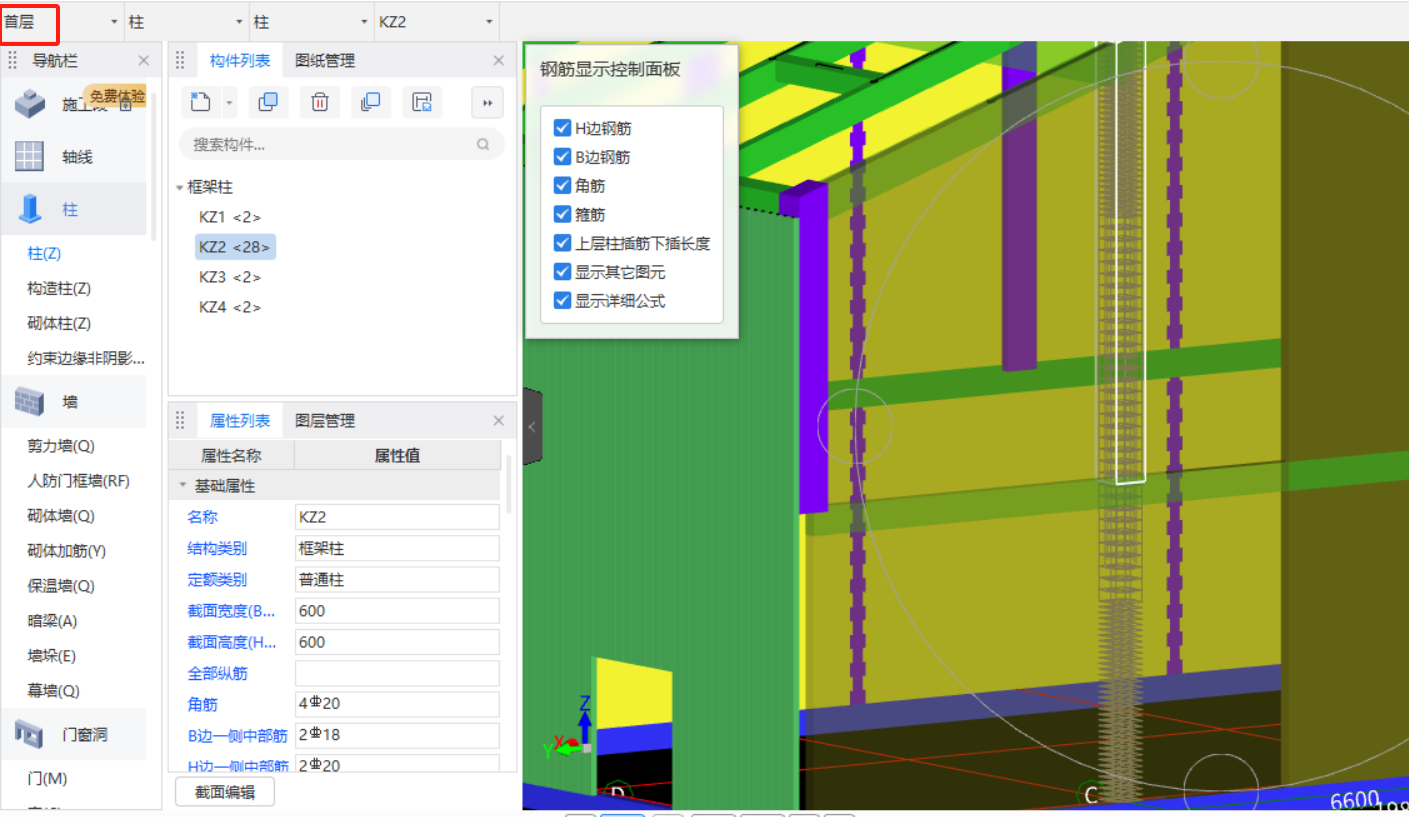
Task: Click the magnifier icon in component search
Action: click(x=483, y=145)
